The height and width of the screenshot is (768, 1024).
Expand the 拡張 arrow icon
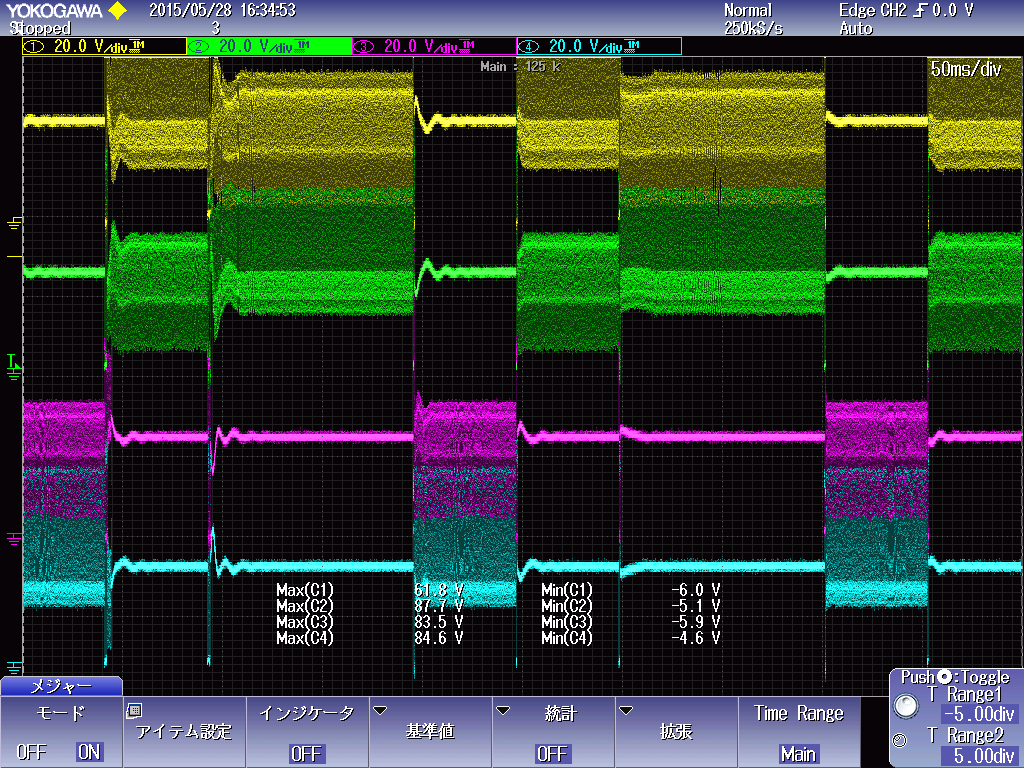[x=626, y=710]
